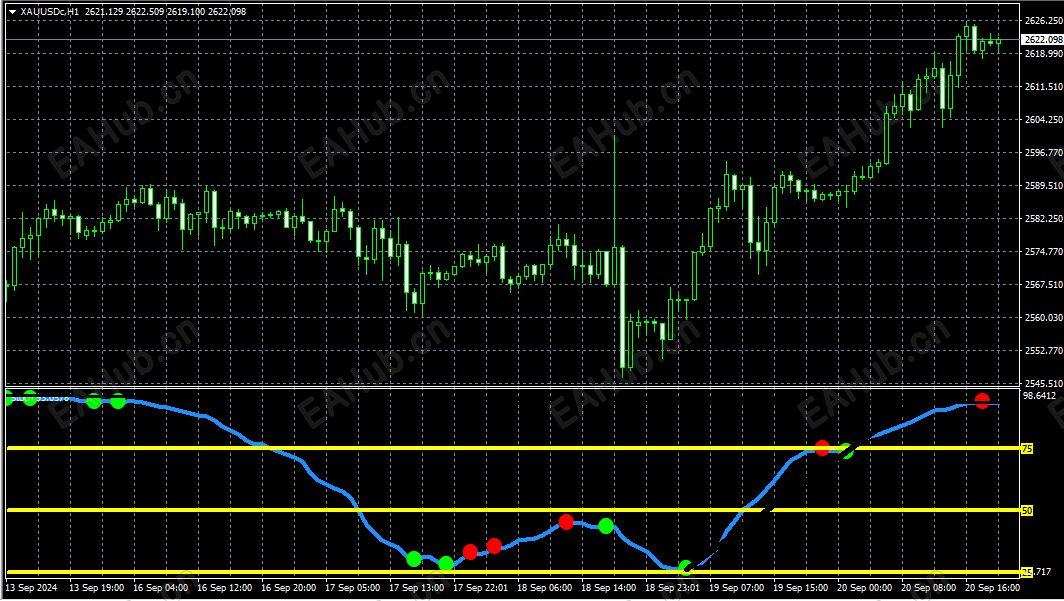Click the red signal dot just under the 50 line
Viewport: 1064px width, 601px height.
click(x=566, y=522)
